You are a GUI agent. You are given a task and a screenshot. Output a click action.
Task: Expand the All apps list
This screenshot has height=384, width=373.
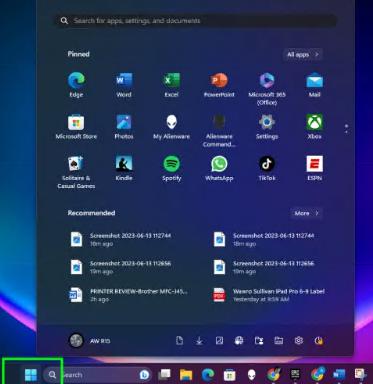303,54
